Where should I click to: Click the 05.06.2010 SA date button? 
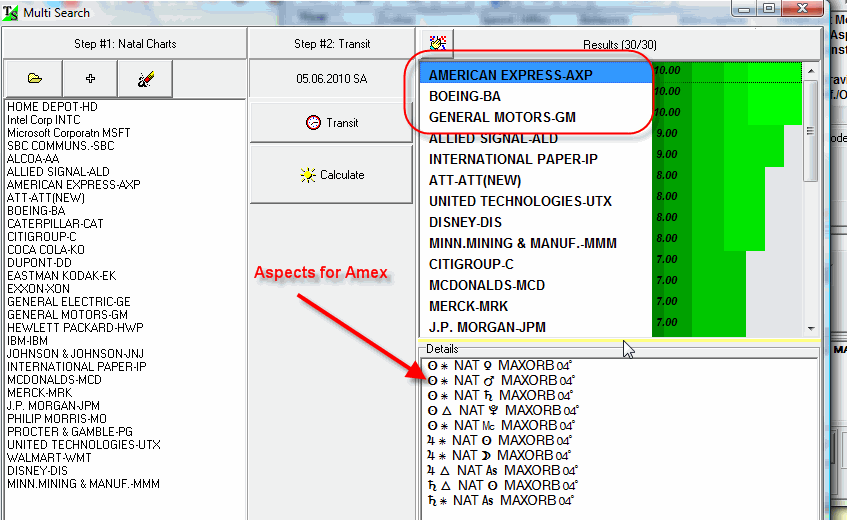331,78
